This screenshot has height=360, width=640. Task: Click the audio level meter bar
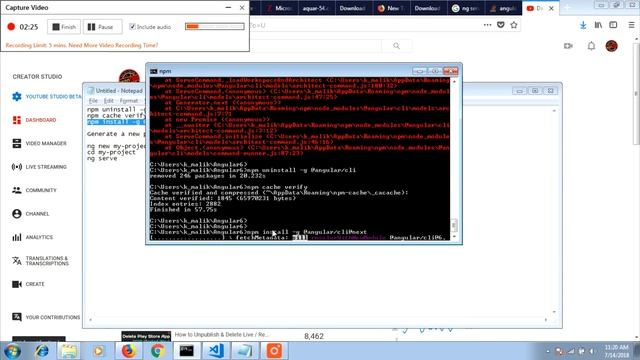point(215,27)
